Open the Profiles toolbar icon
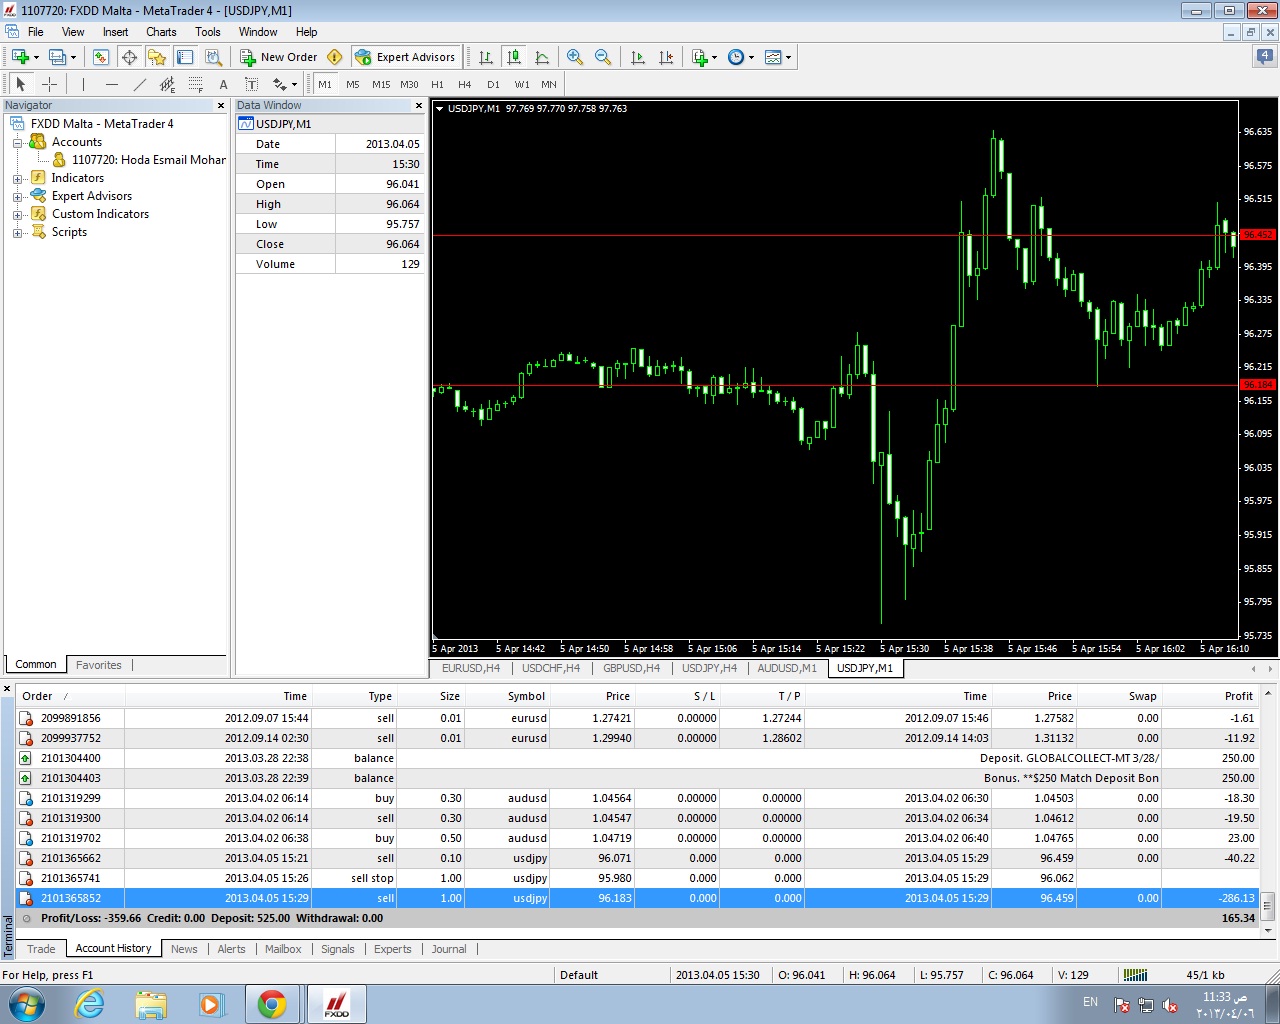1280x1024 pixels. [x=58, y=57]
